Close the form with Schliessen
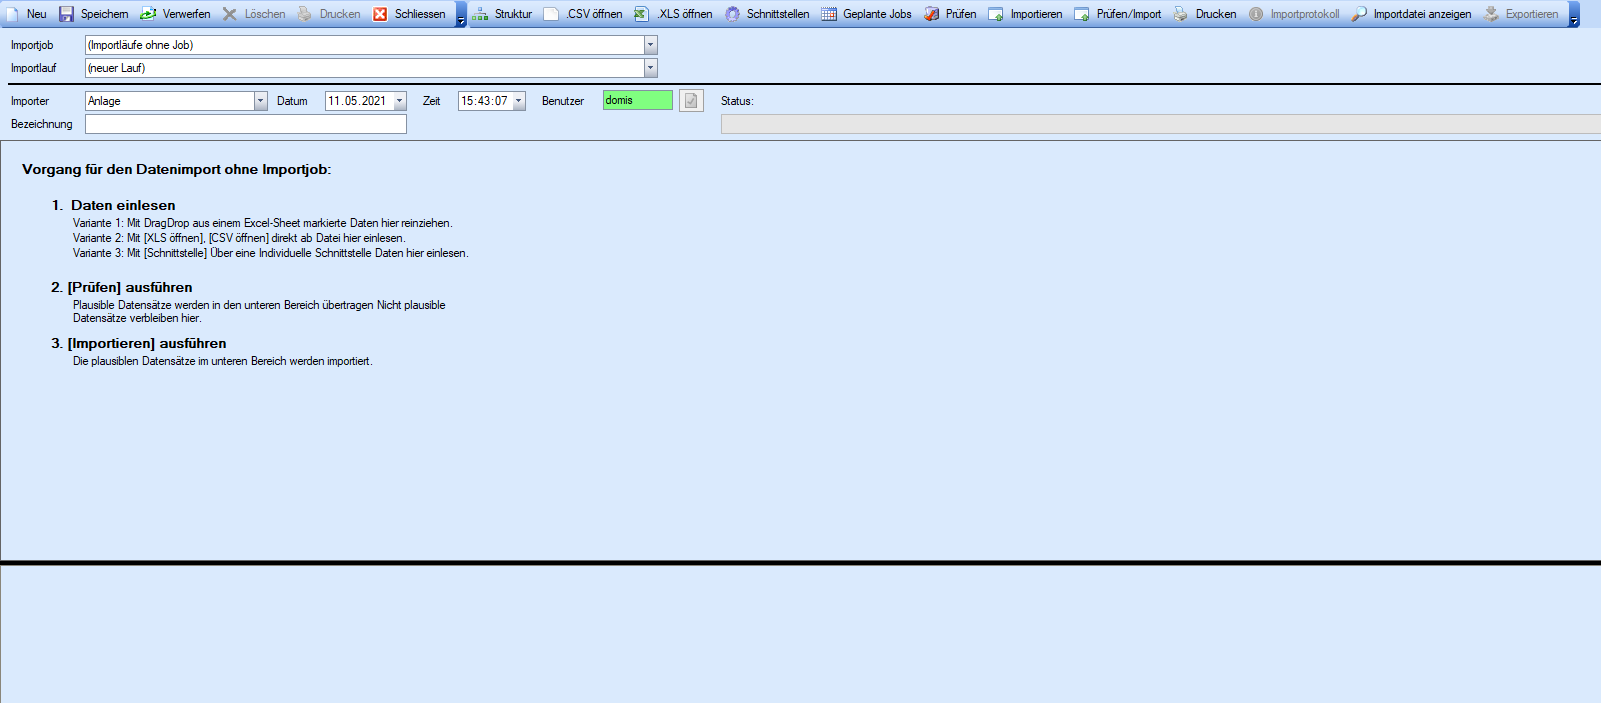 coord(409,14)
